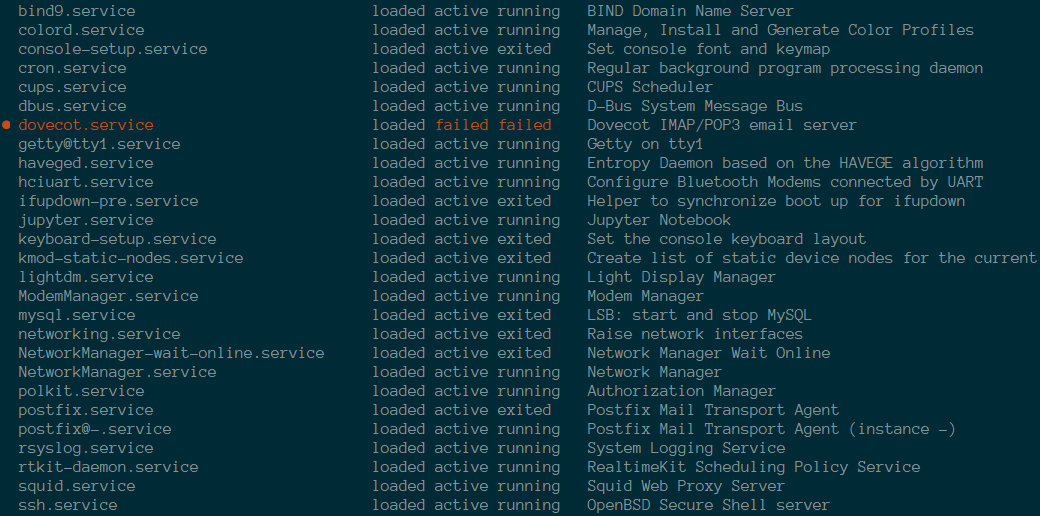This screenshot has width=1040, height=516.
Task: Click the squid.service unit name
Action: (x=77, y=486)
